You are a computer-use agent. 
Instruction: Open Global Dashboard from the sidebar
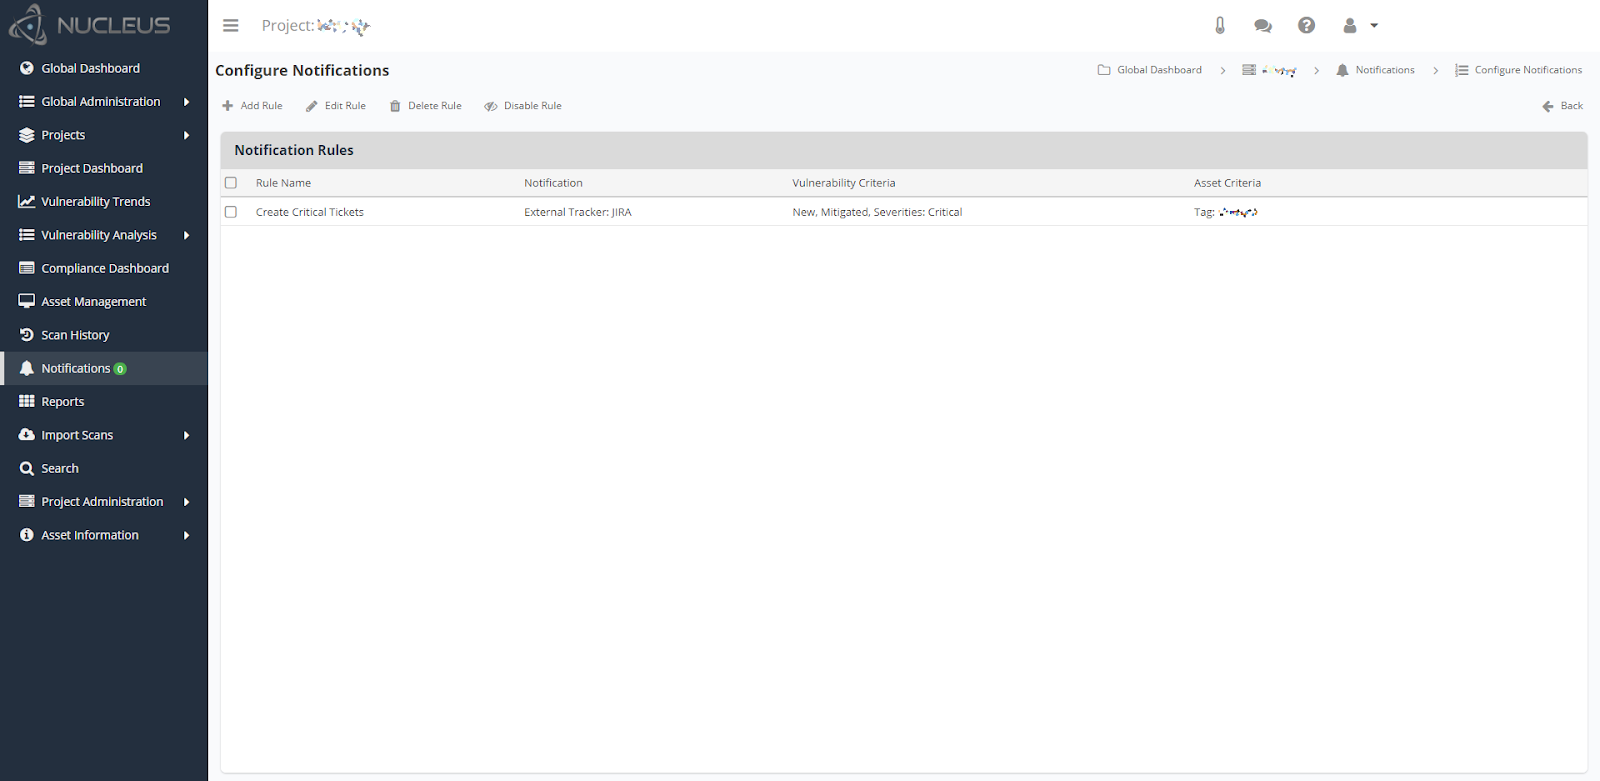click(91, 68)
